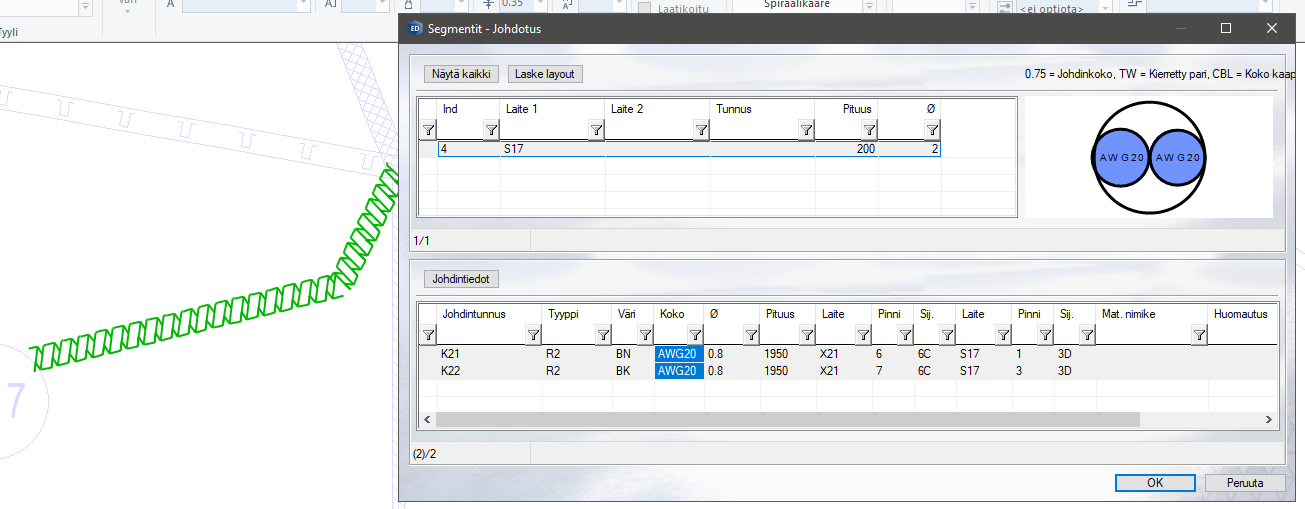Open the Spiraalikaare dropdown

pos(869,8)
